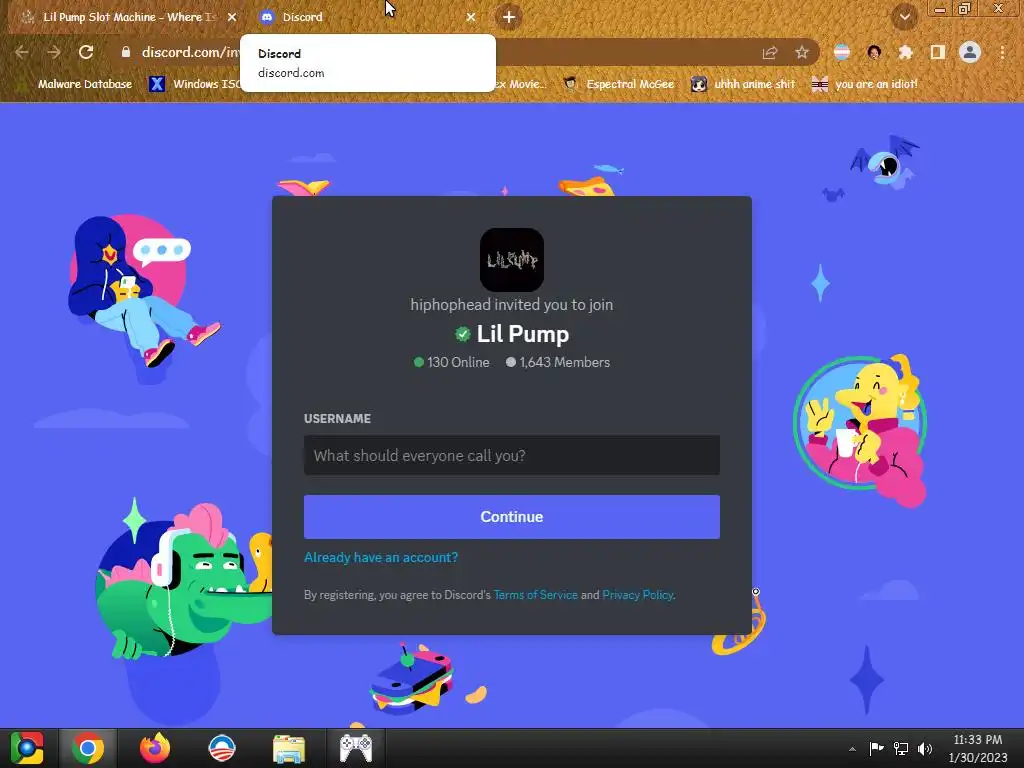Click the hiphophead invited you to join text
This screenshot has width=1024, height=768.
(x=511, y=304)
